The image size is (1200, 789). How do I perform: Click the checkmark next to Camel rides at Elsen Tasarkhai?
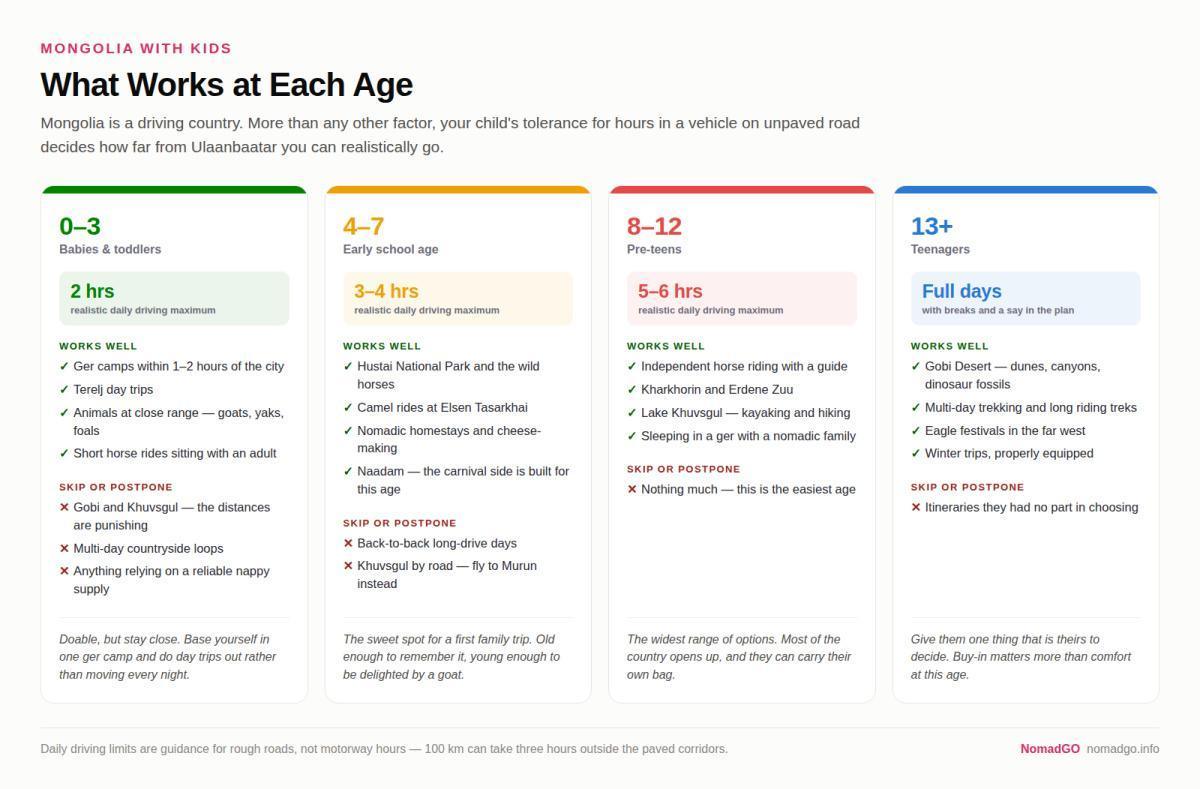click(x=348, y=408)
